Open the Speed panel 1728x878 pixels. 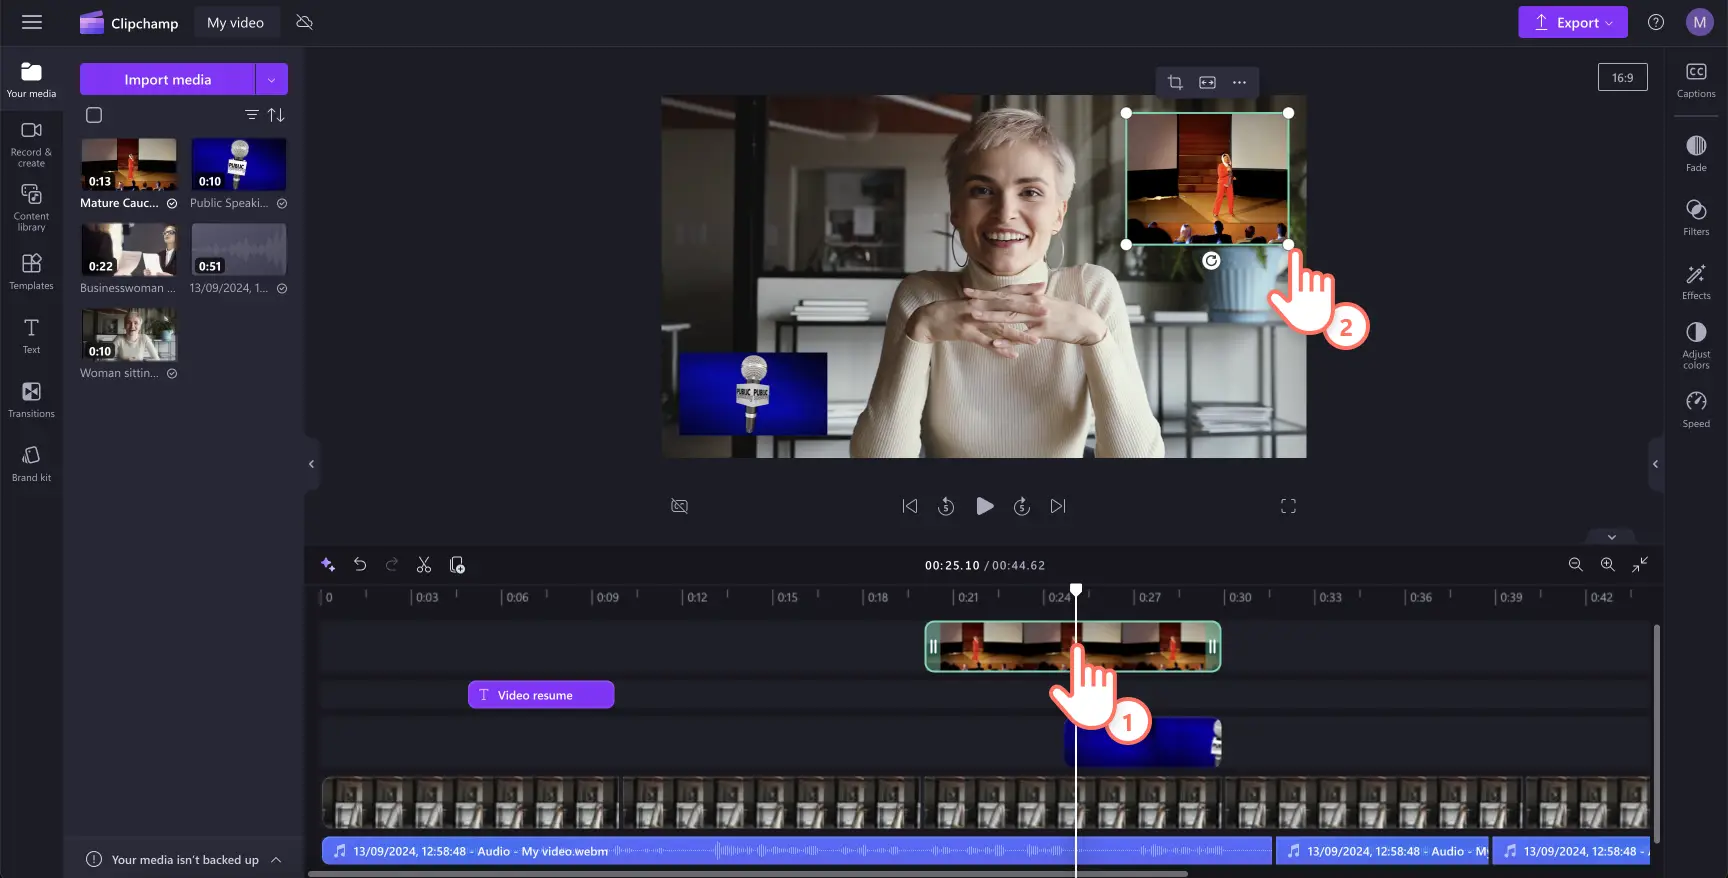tap(1696, 409)
